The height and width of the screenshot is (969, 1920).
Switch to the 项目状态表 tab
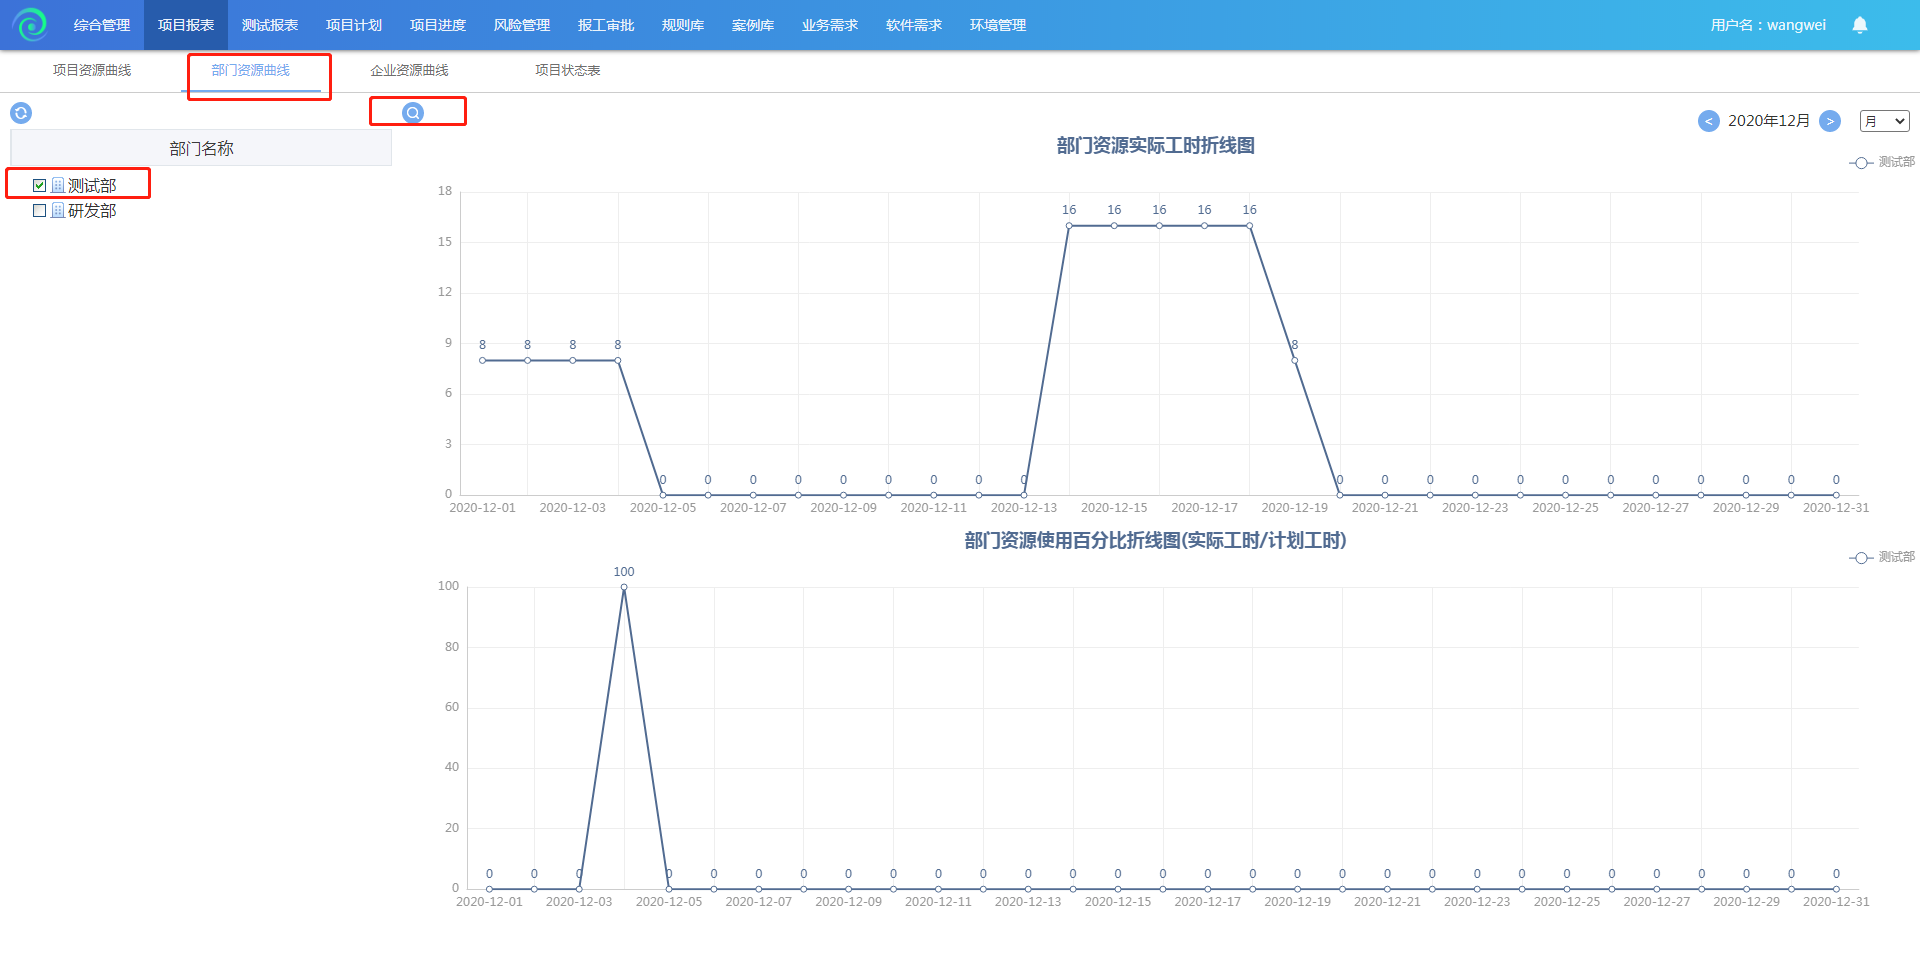(x=567, y=70)
